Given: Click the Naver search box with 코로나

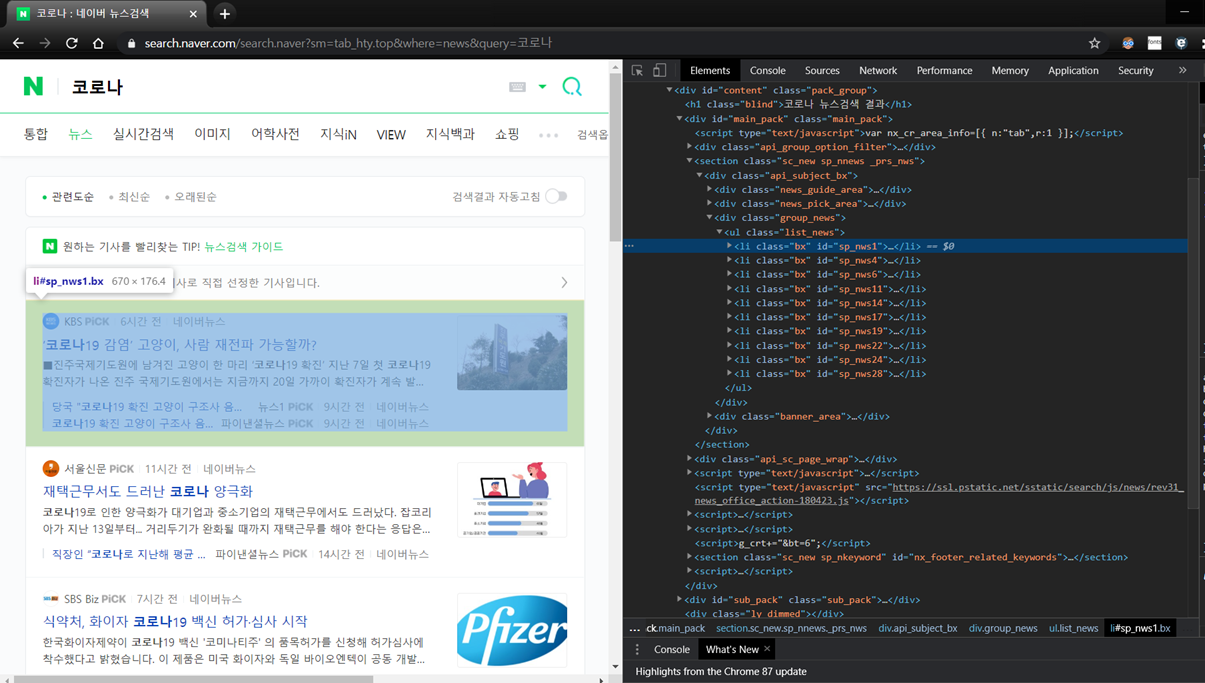Looking at the screenshot, I should tap(284, 87).
